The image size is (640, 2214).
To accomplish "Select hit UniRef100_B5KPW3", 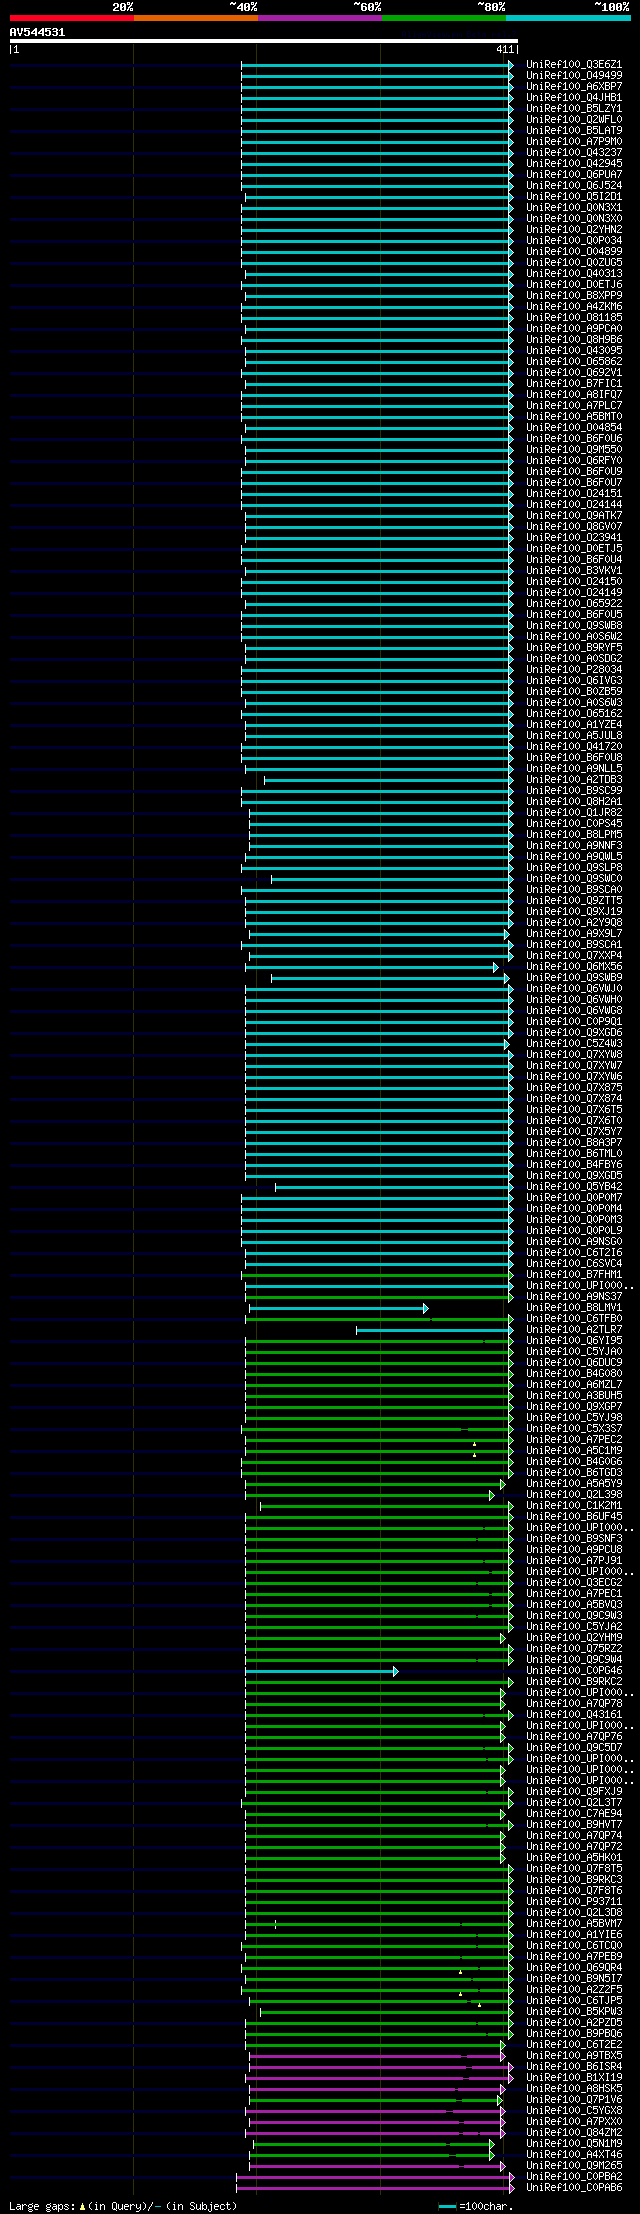I will (574, 2012).
